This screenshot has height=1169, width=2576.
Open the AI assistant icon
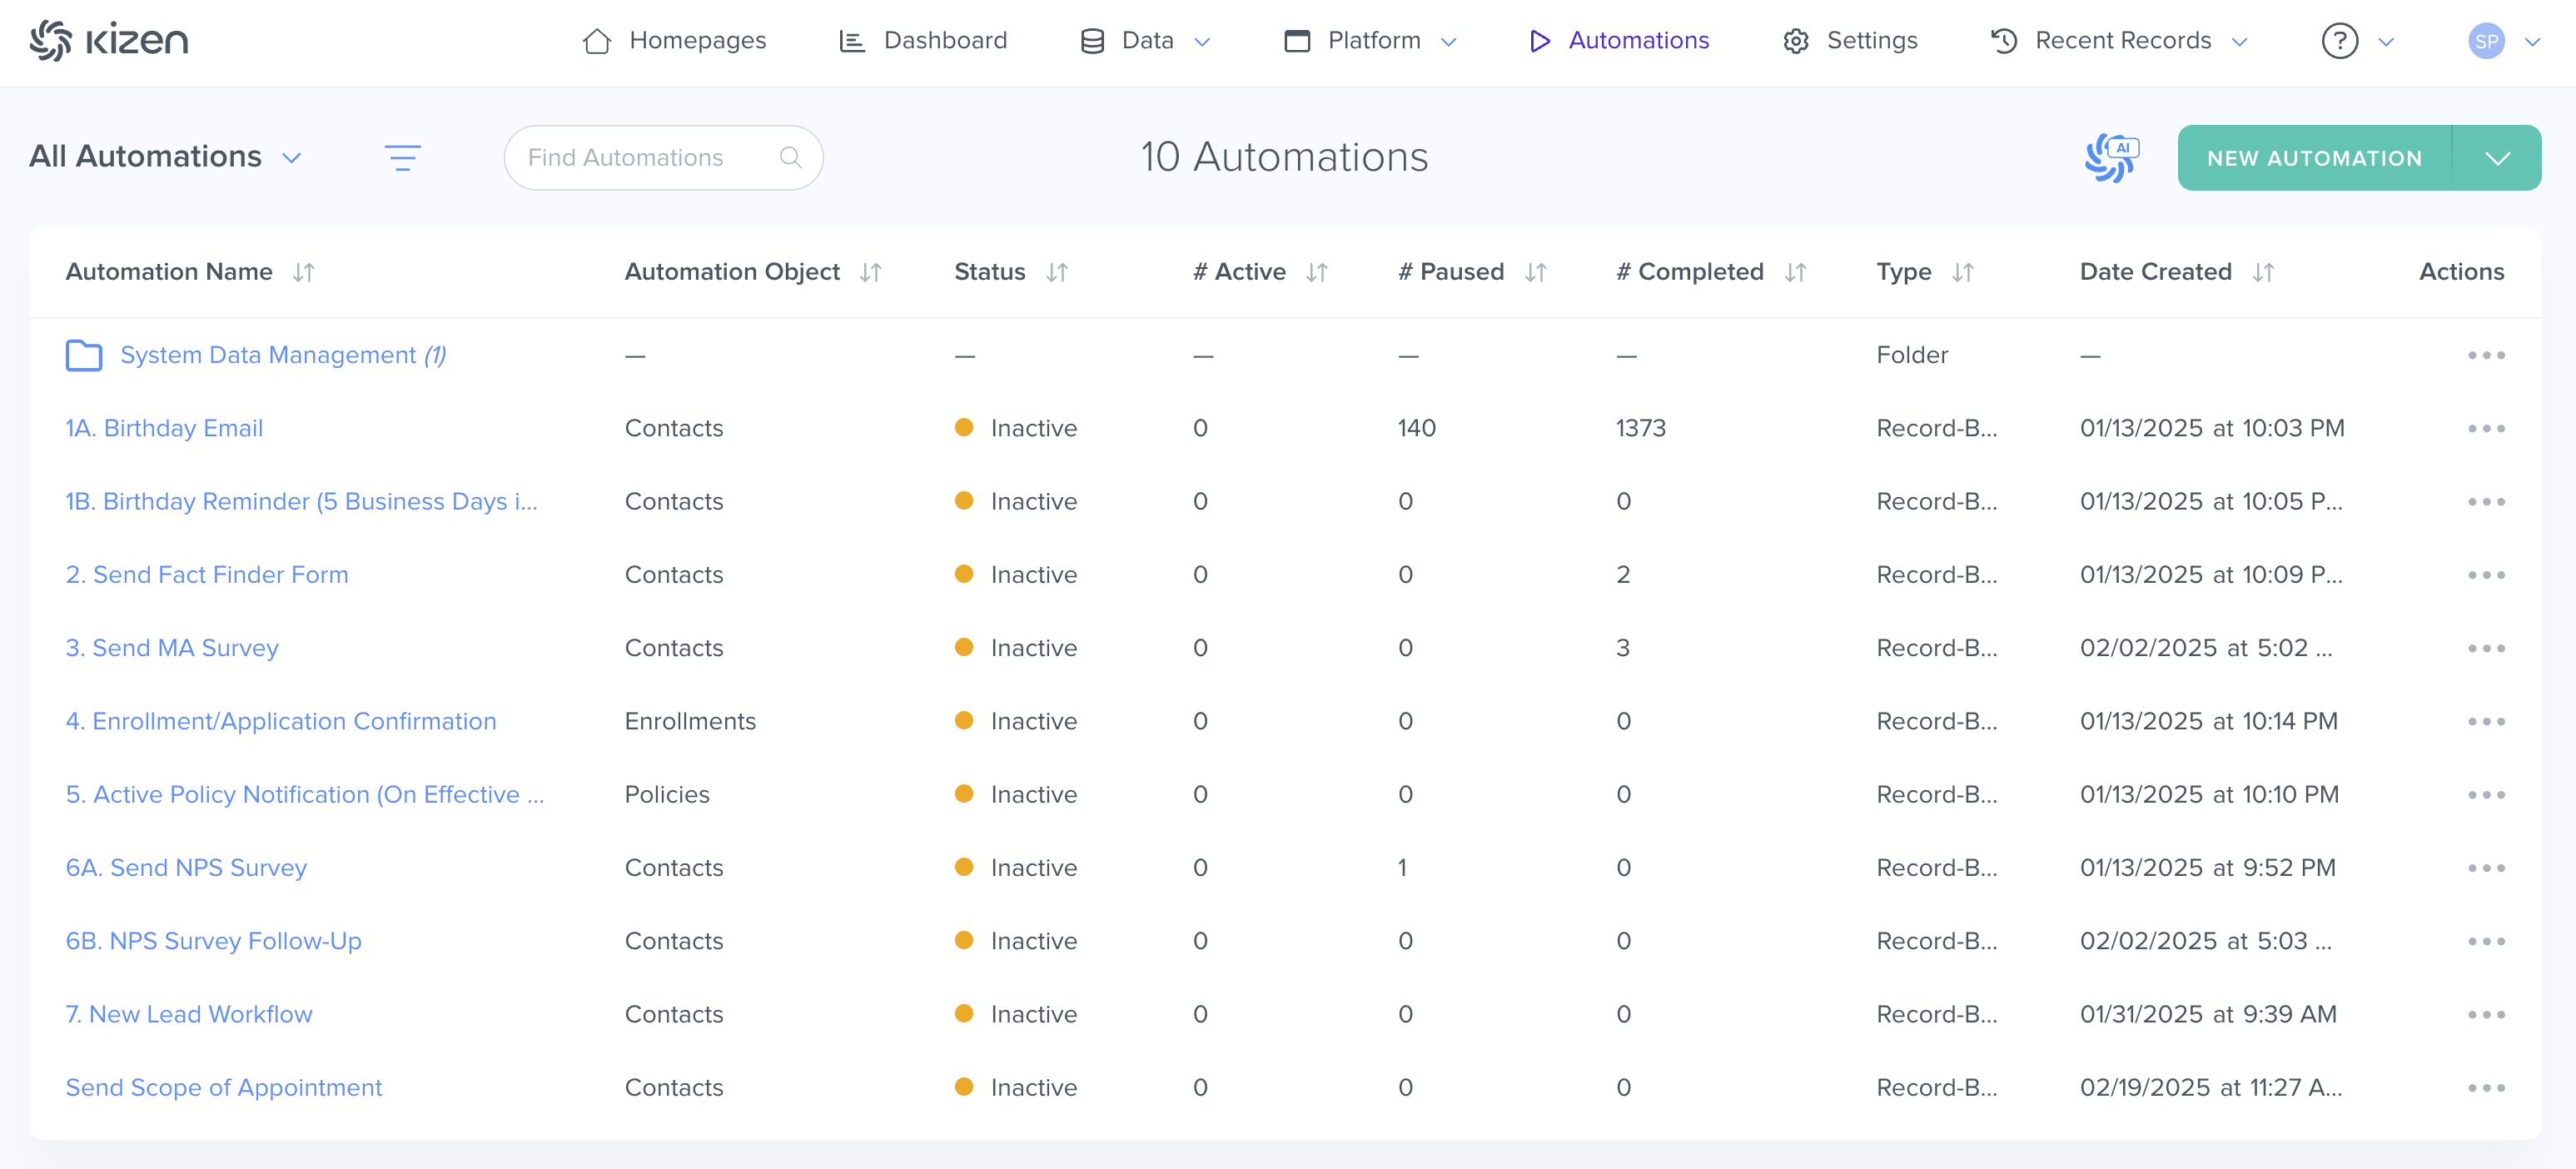tap(2112, 157)
